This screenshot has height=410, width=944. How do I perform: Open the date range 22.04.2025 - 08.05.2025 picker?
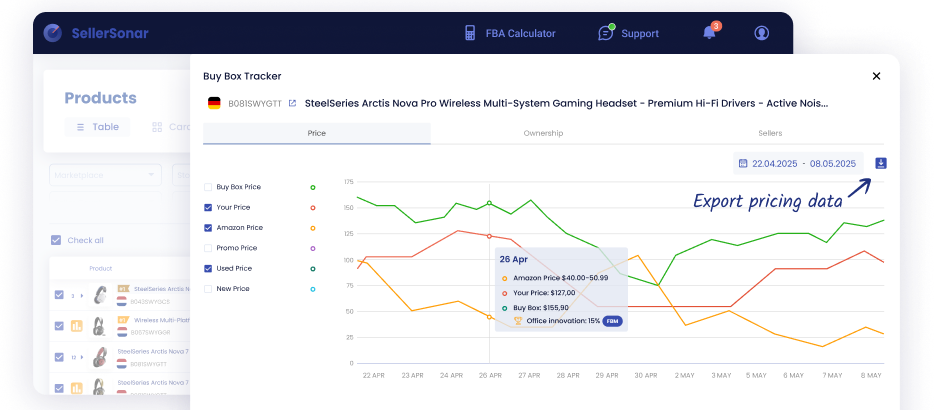click(798, 163)
